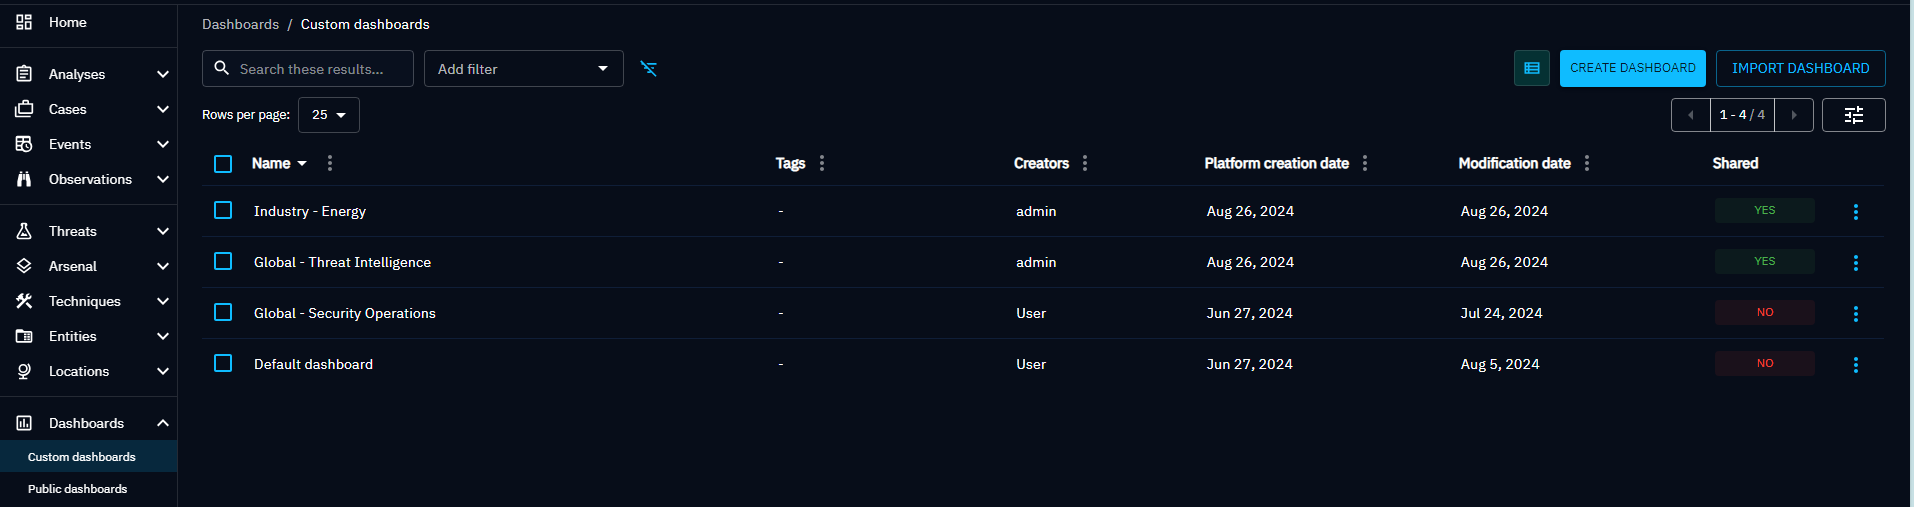Image resolution: width=1914 pixels, height=507 pixels.
Task: Open the column settings sliders icon
Action: click(1853, 115)
